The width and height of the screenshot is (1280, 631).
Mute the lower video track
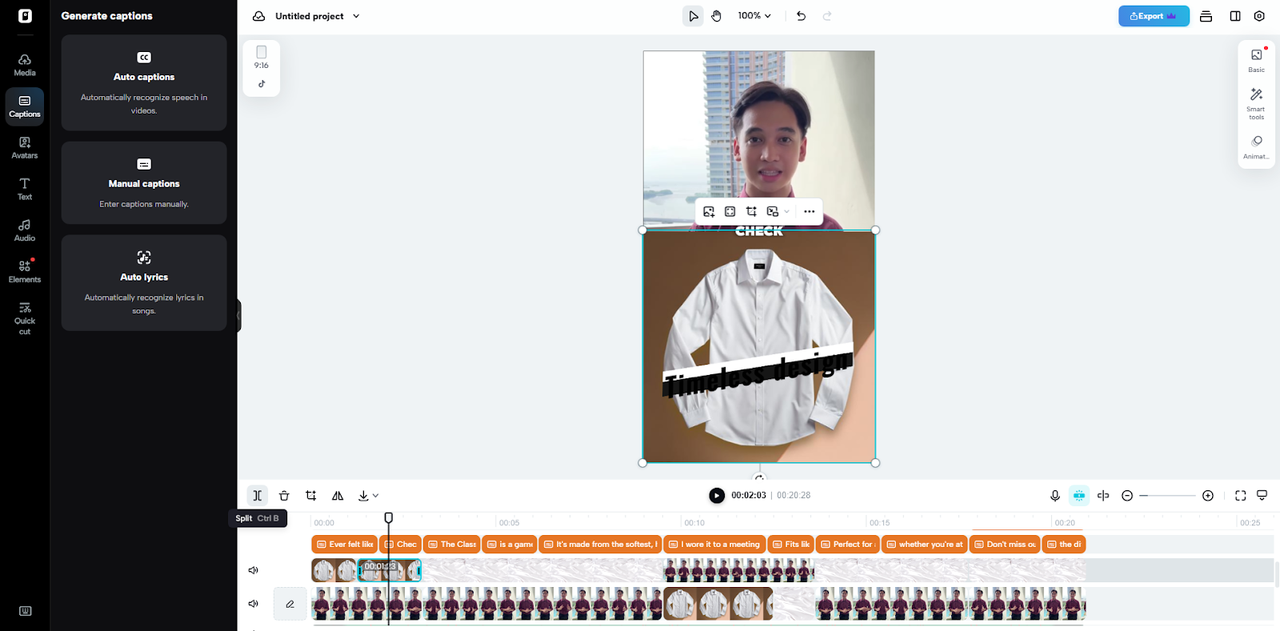point(253,604)
